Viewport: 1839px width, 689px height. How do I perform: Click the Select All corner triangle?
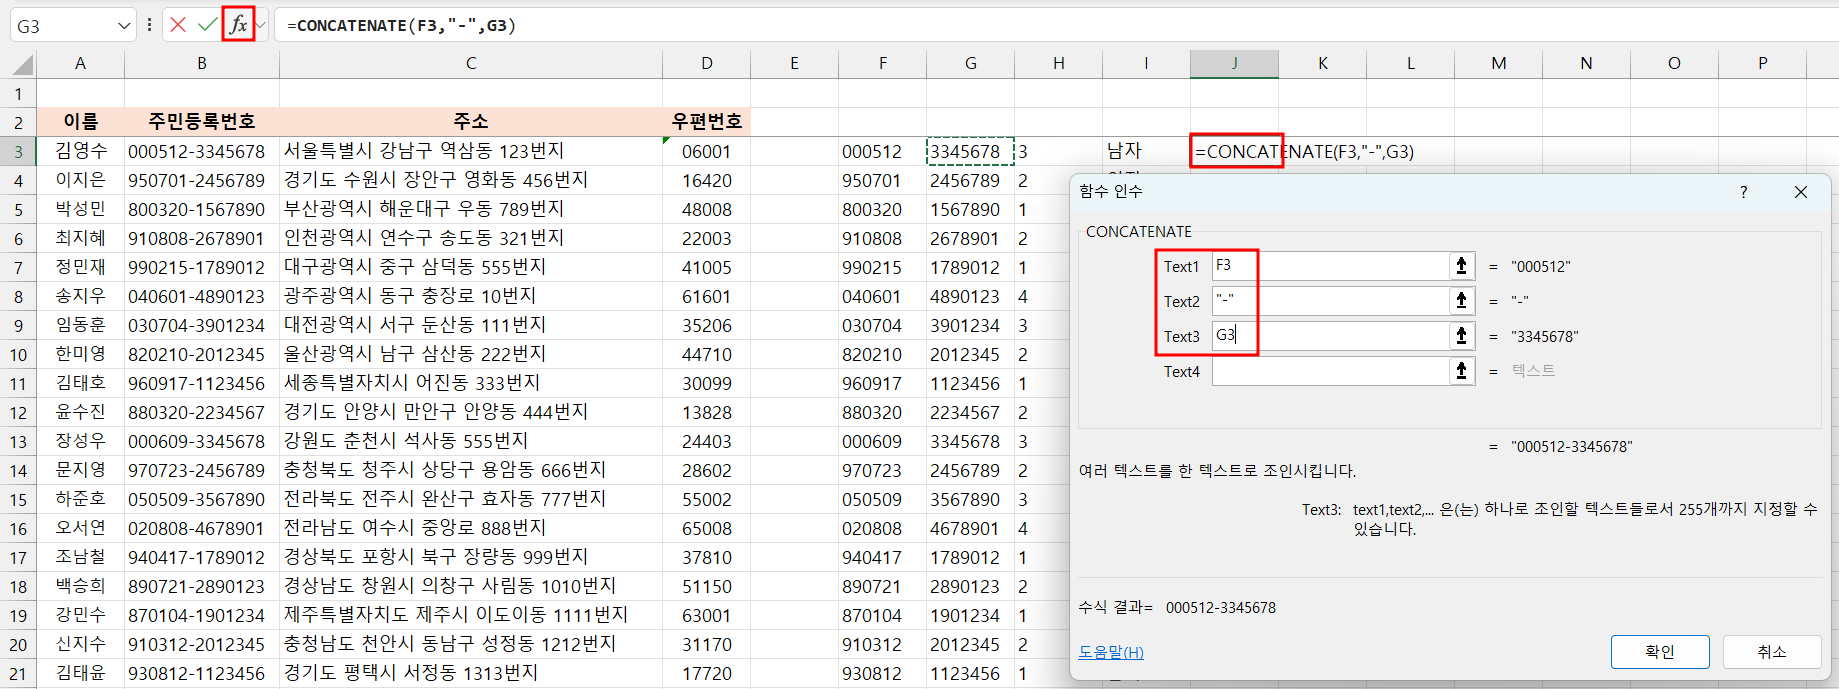pyautogui.click(x=23, y=65)
